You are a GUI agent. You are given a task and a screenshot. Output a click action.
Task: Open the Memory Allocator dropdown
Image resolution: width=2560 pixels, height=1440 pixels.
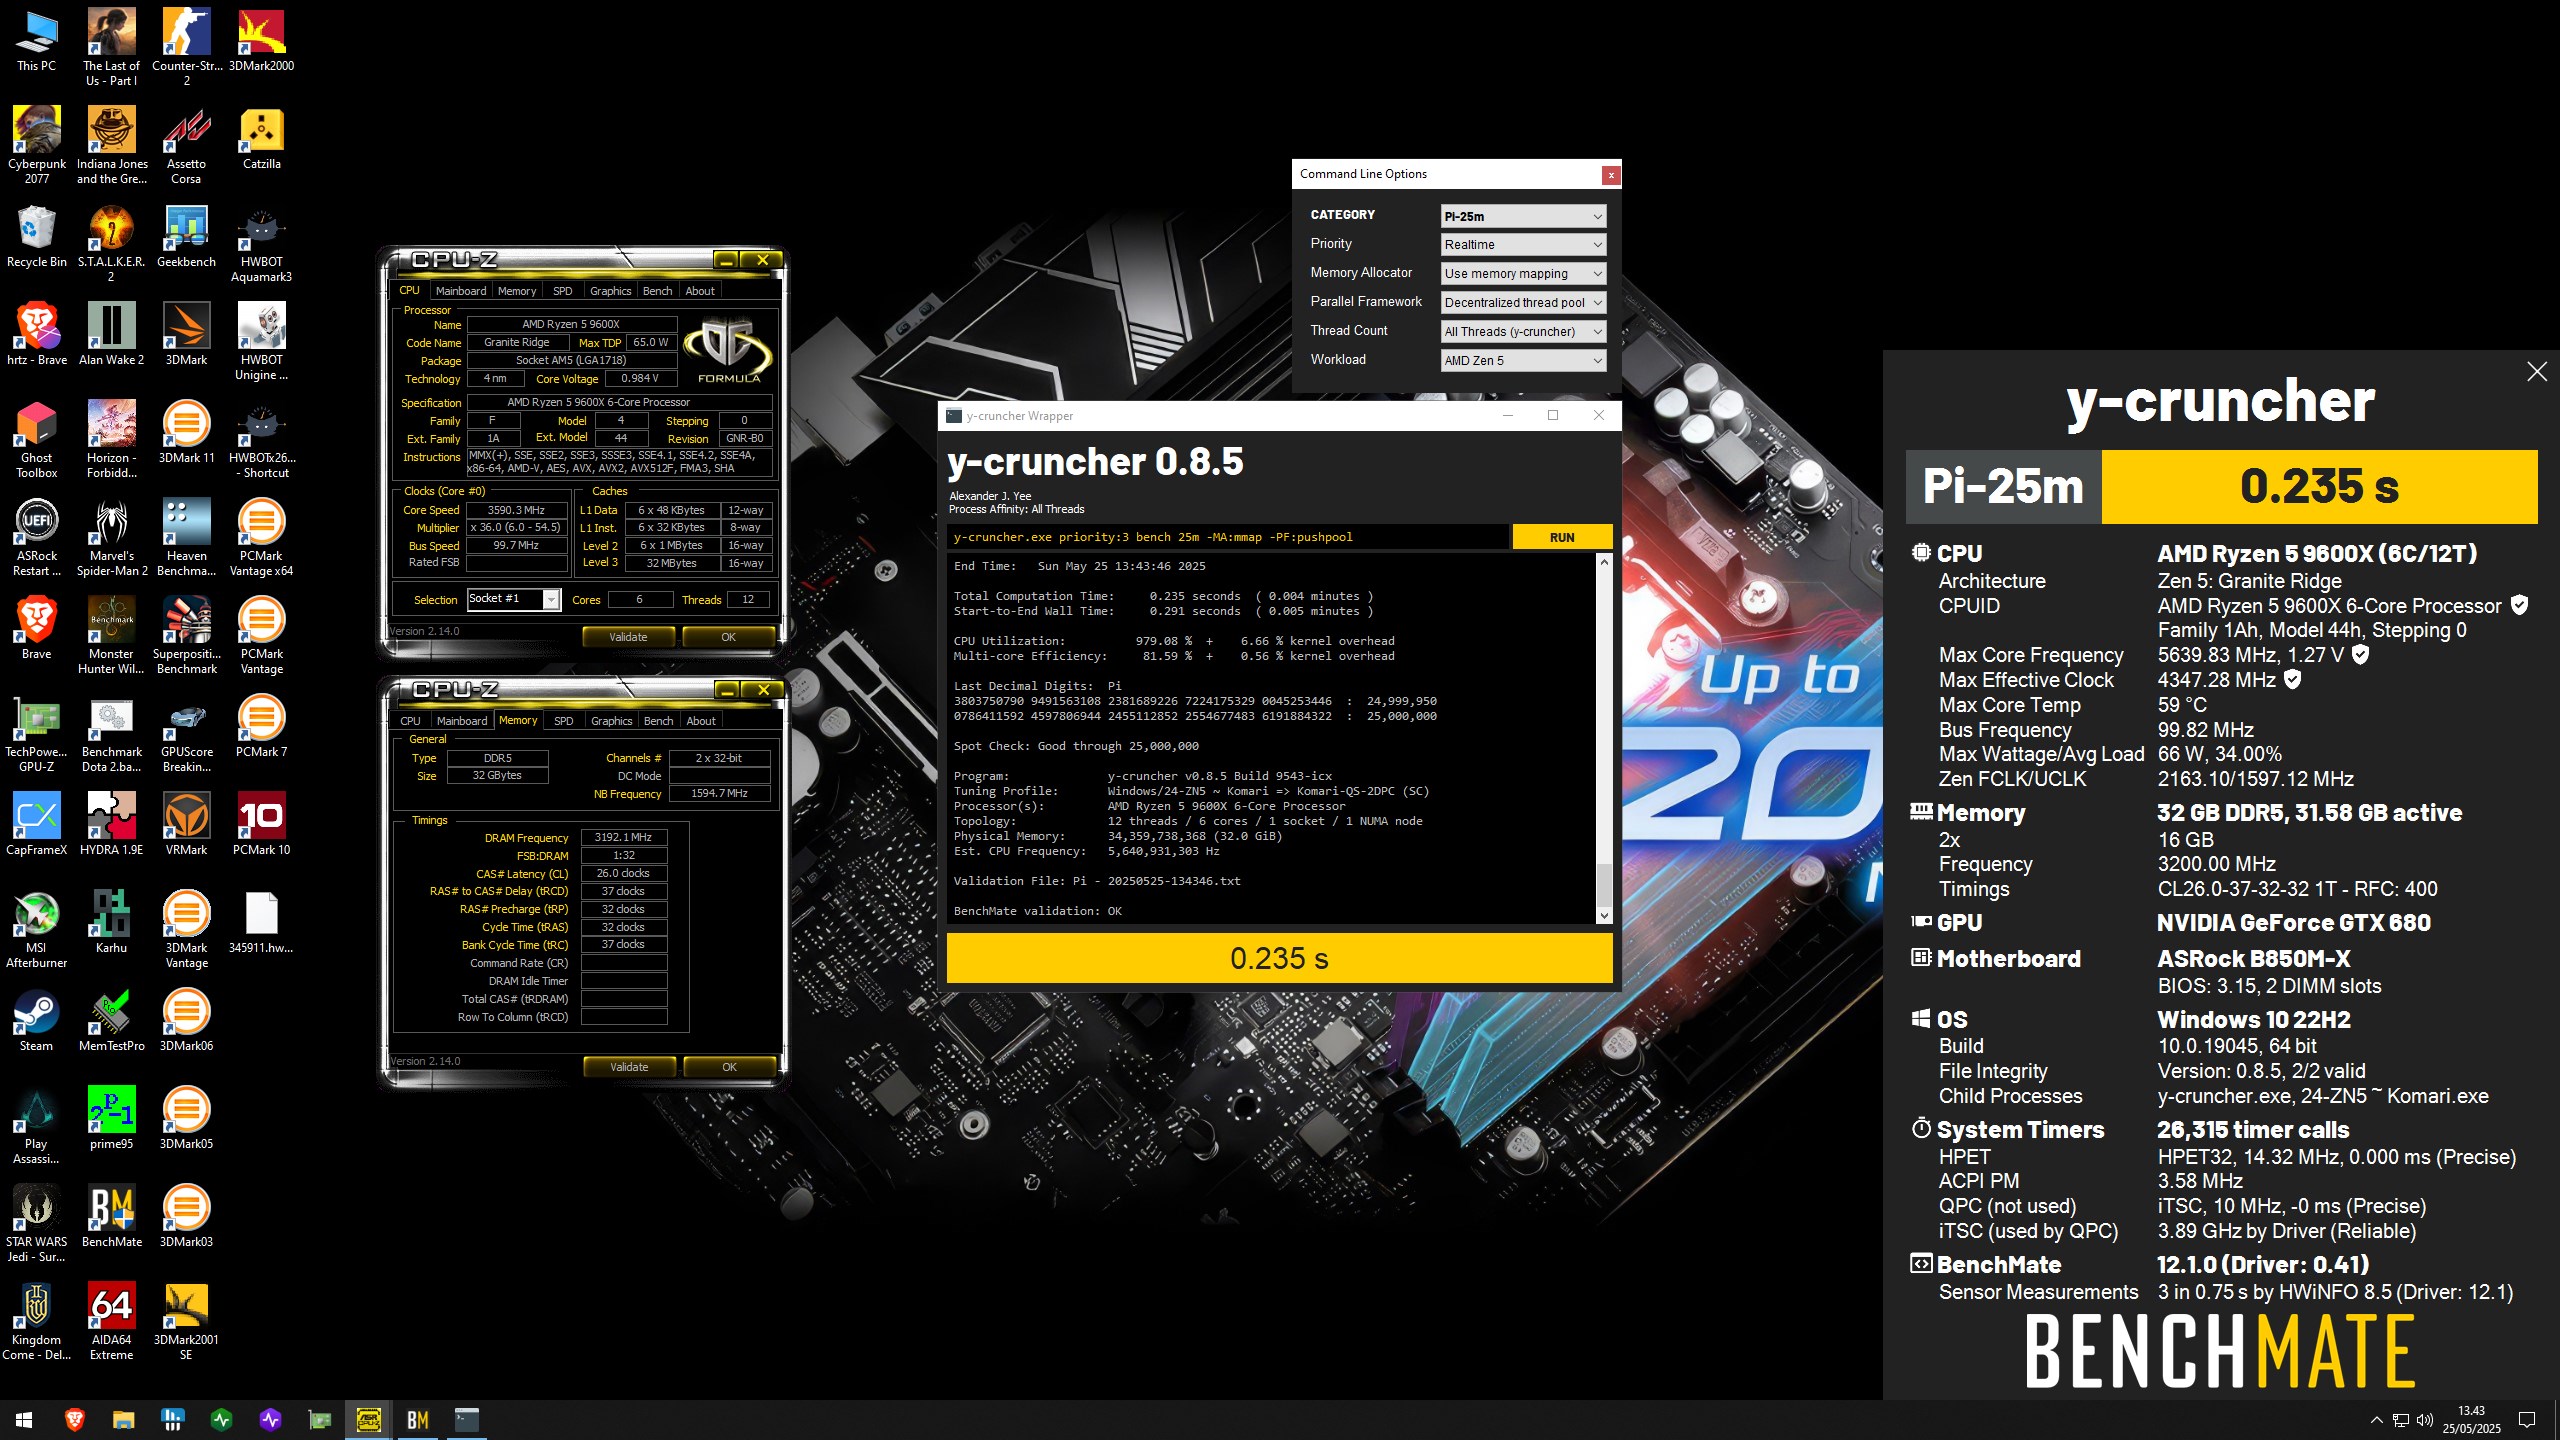click(x=1523, y=274)
